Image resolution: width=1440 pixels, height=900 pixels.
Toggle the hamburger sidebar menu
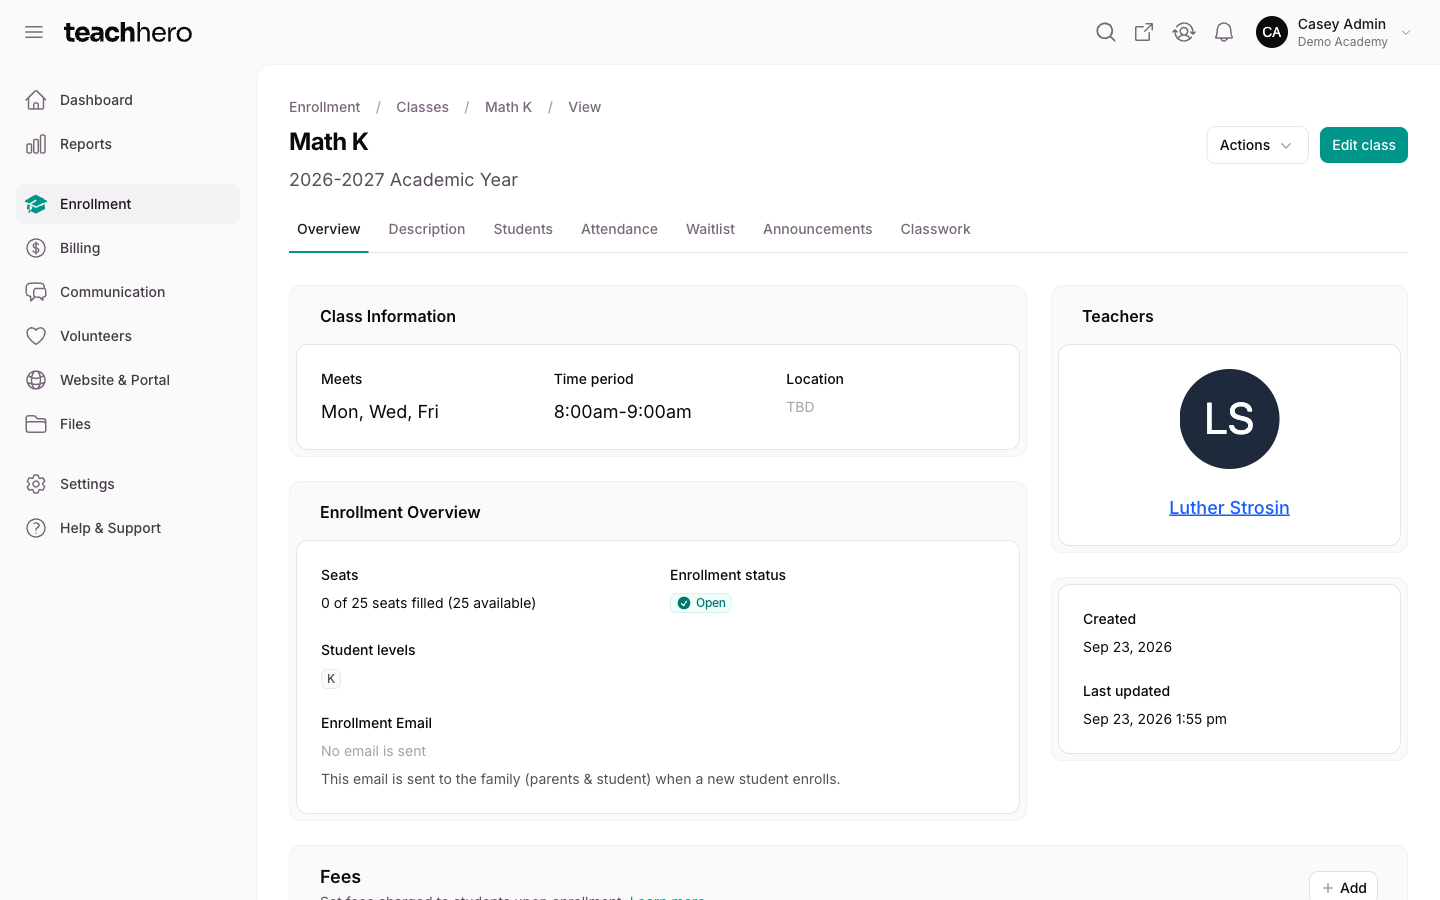pyautogui.click(x=34, y=32)
